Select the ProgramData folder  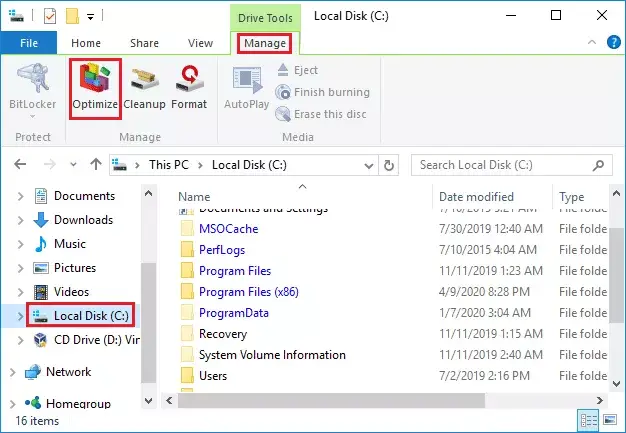tap(234, 312)
